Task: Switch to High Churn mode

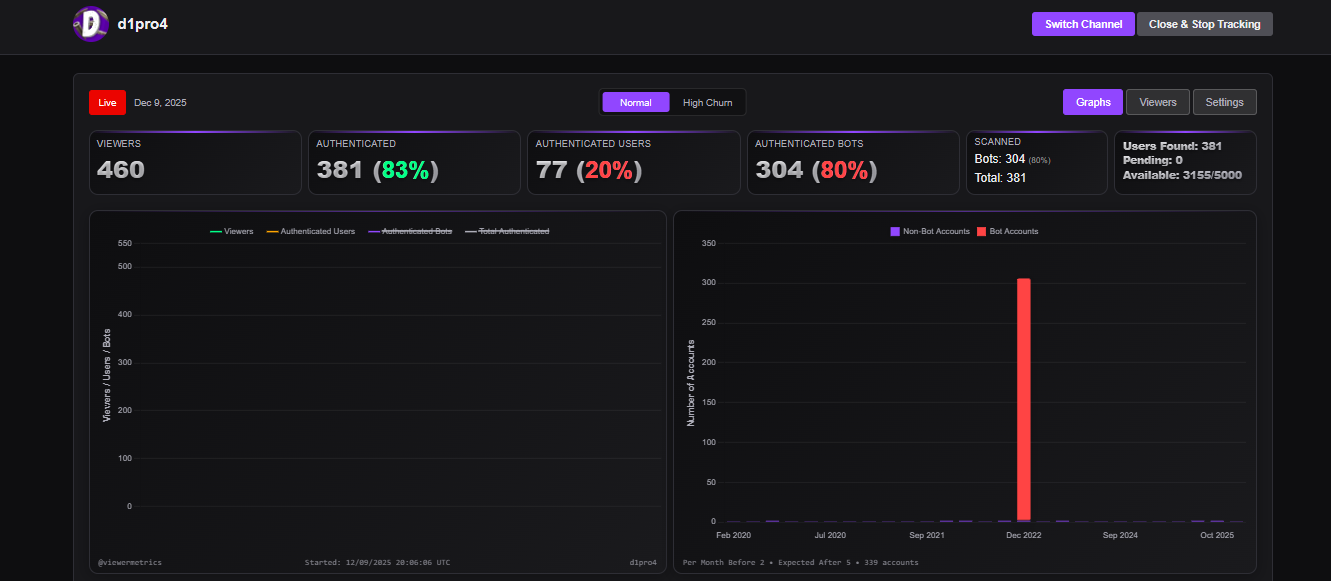Action: (x=707, y=102)
